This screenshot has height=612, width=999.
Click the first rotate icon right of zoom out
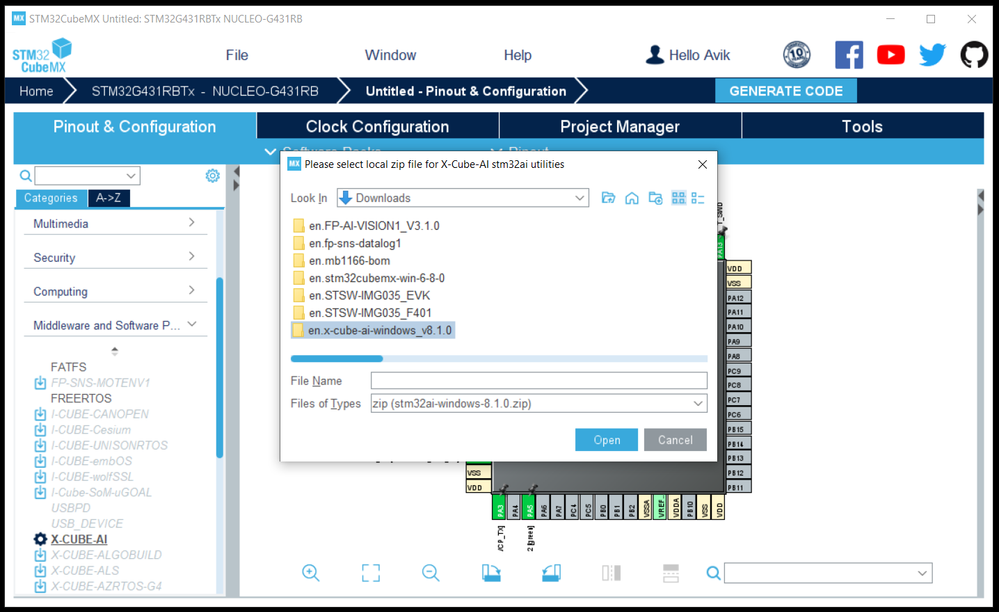tap(491, 573)
